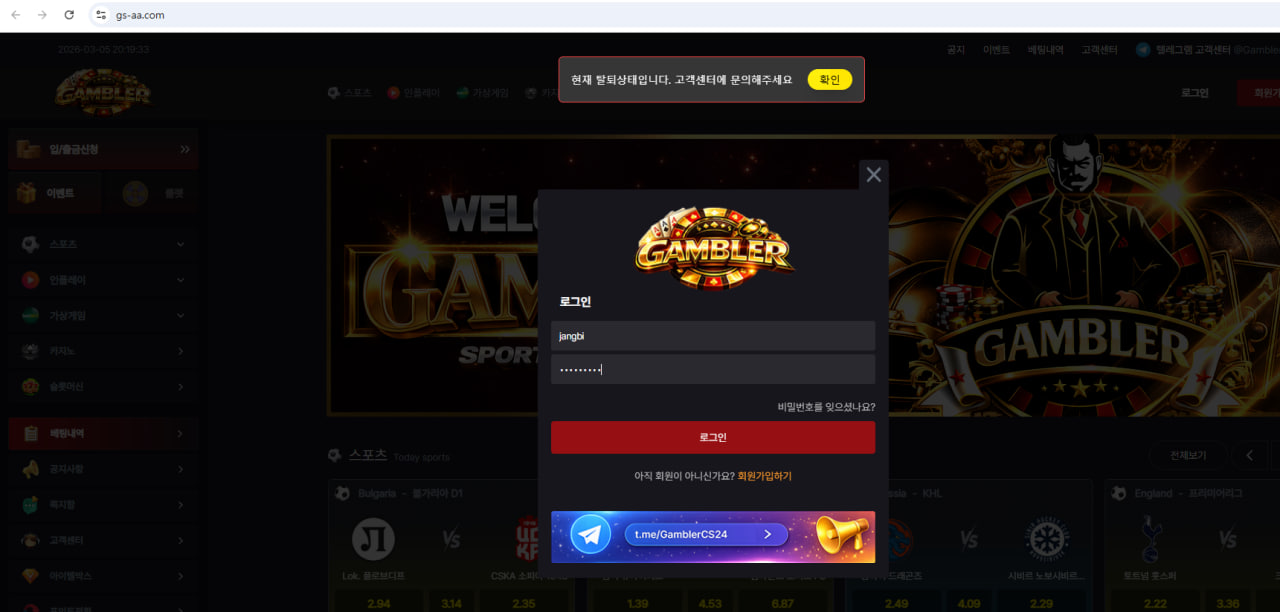Image resolution: width=1280 pixels, height=612 pixels.
Task: Click the 이벤트 gift box icon
Action: [26, 193]
